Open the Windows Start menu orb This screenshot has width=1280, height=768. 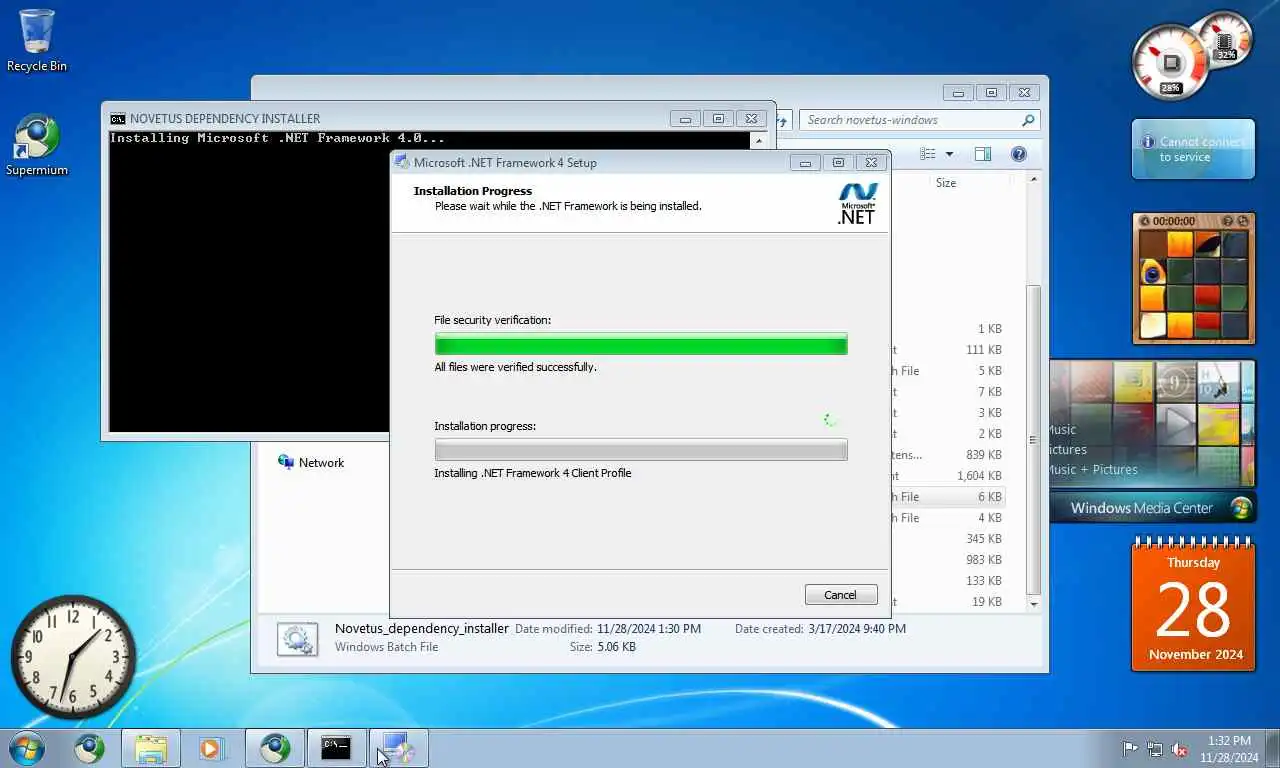click(26, 748)
